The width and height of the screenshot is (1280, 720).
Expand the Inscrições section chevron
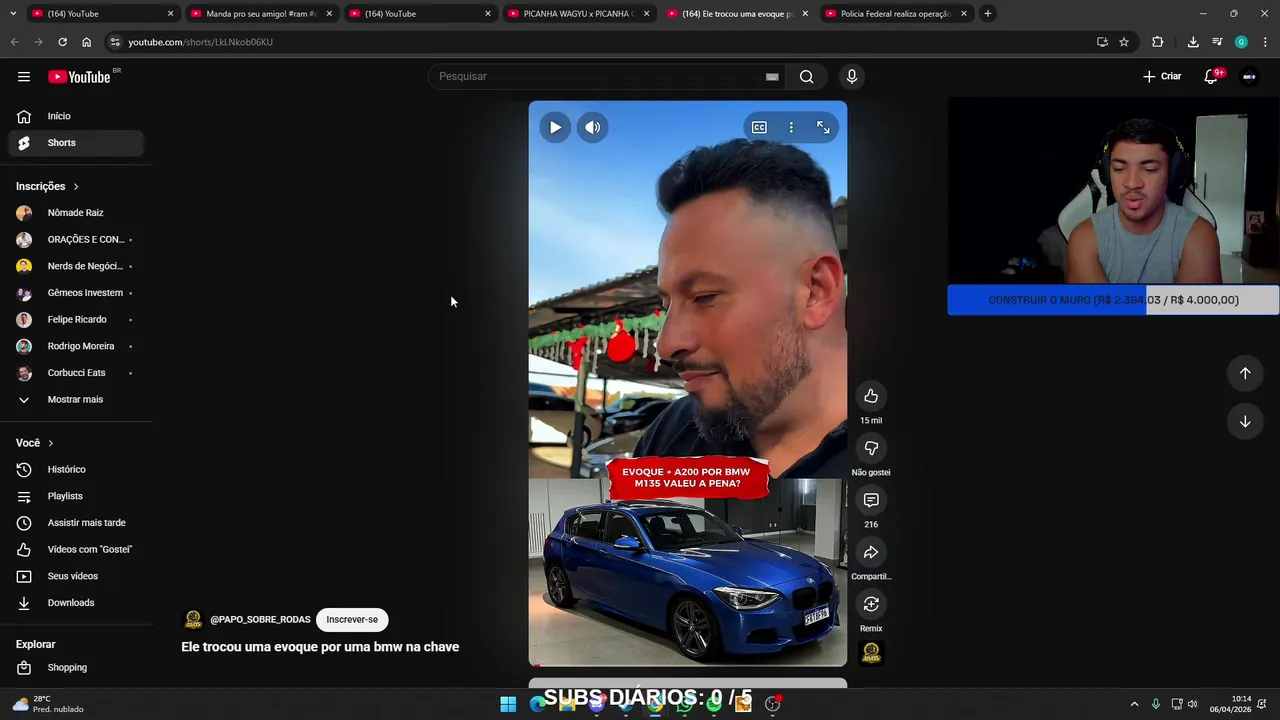(x=76, y=187)
